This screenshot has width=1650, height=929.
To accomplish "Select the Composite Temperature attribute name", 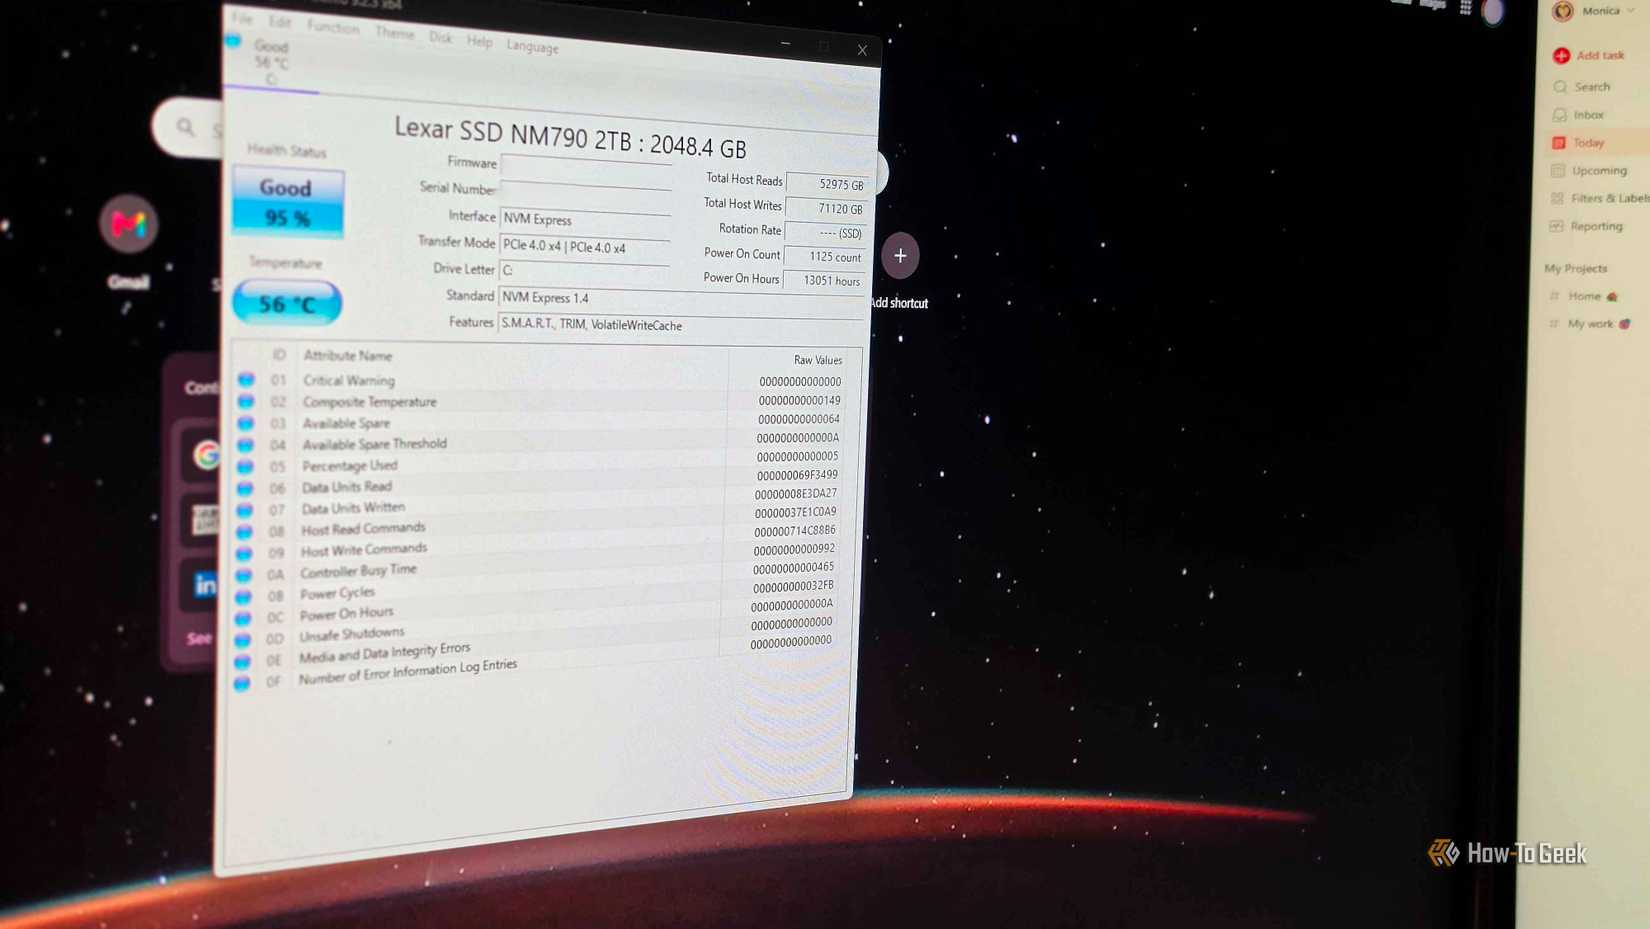I will 370,402.
